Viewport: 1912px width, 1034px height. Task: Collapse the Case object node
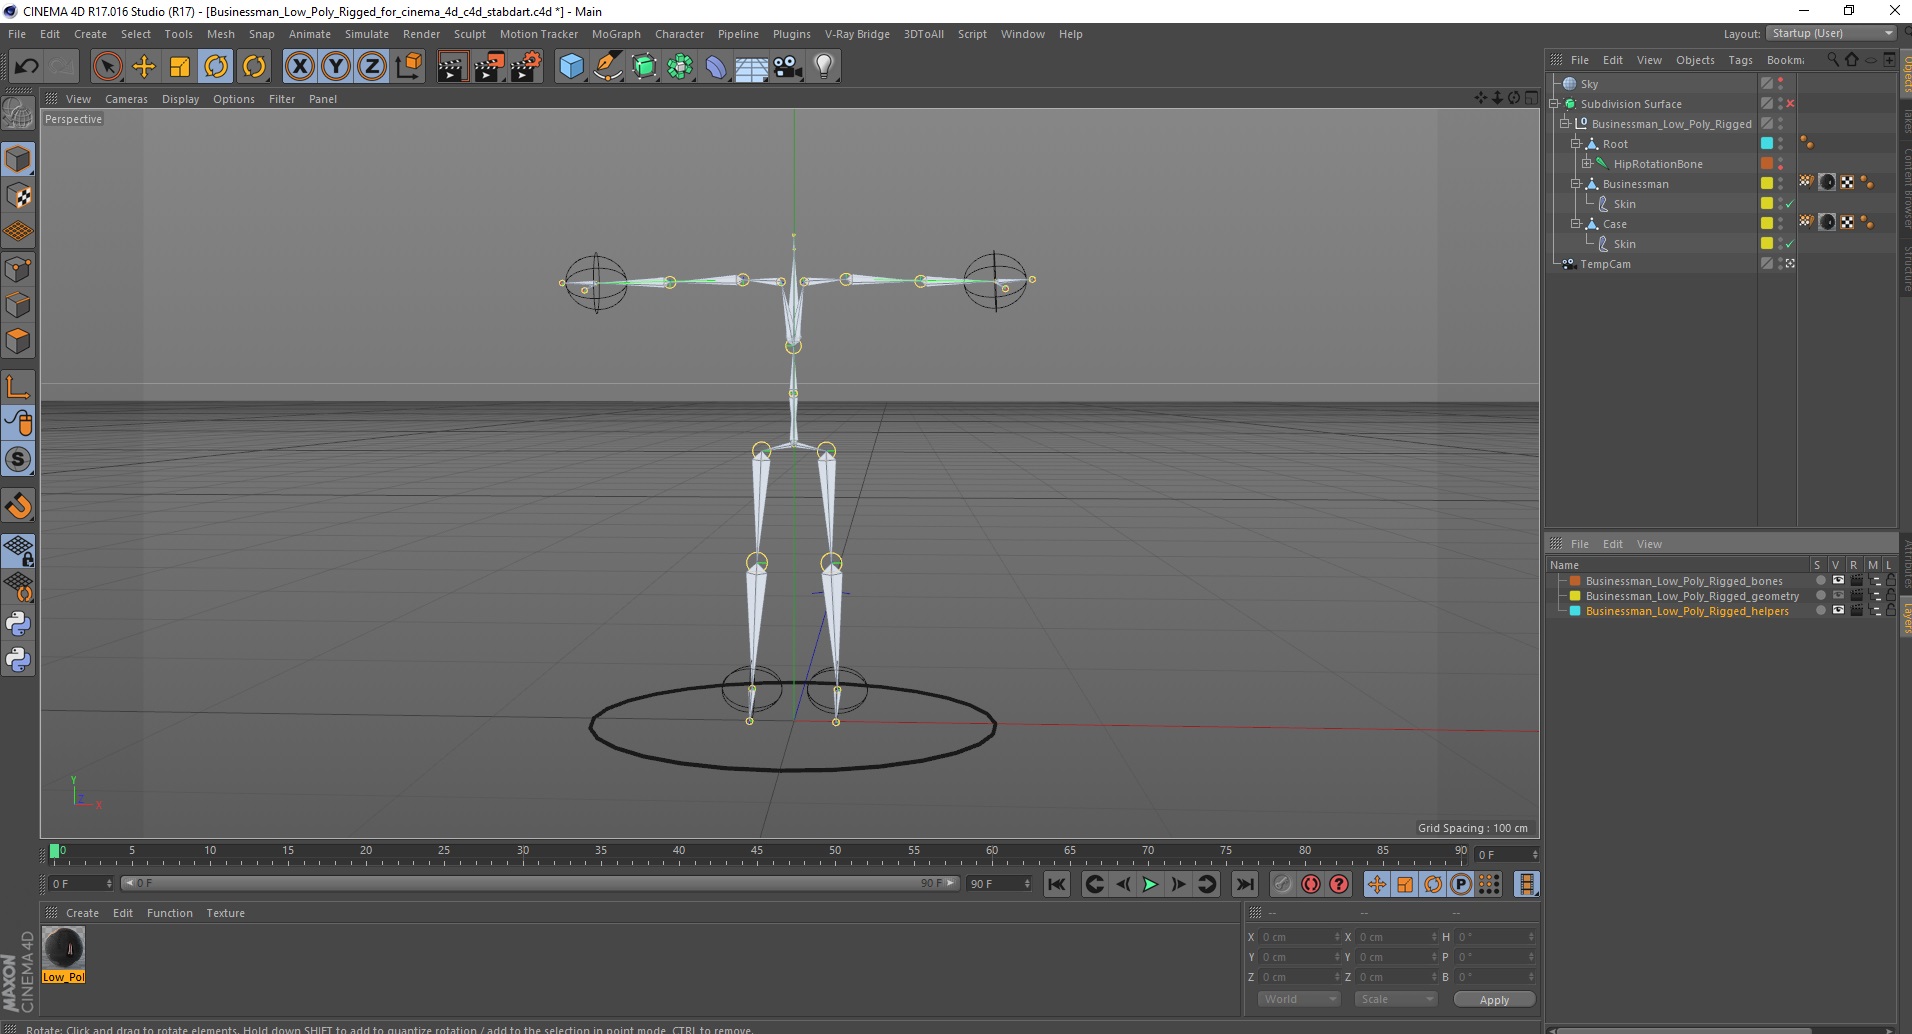pyautogui.click(x=1576, y=224)
